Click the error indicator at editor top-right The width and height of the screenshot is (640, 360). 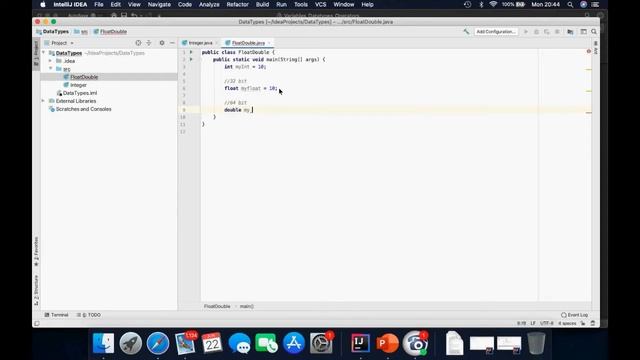click(589, 51)
